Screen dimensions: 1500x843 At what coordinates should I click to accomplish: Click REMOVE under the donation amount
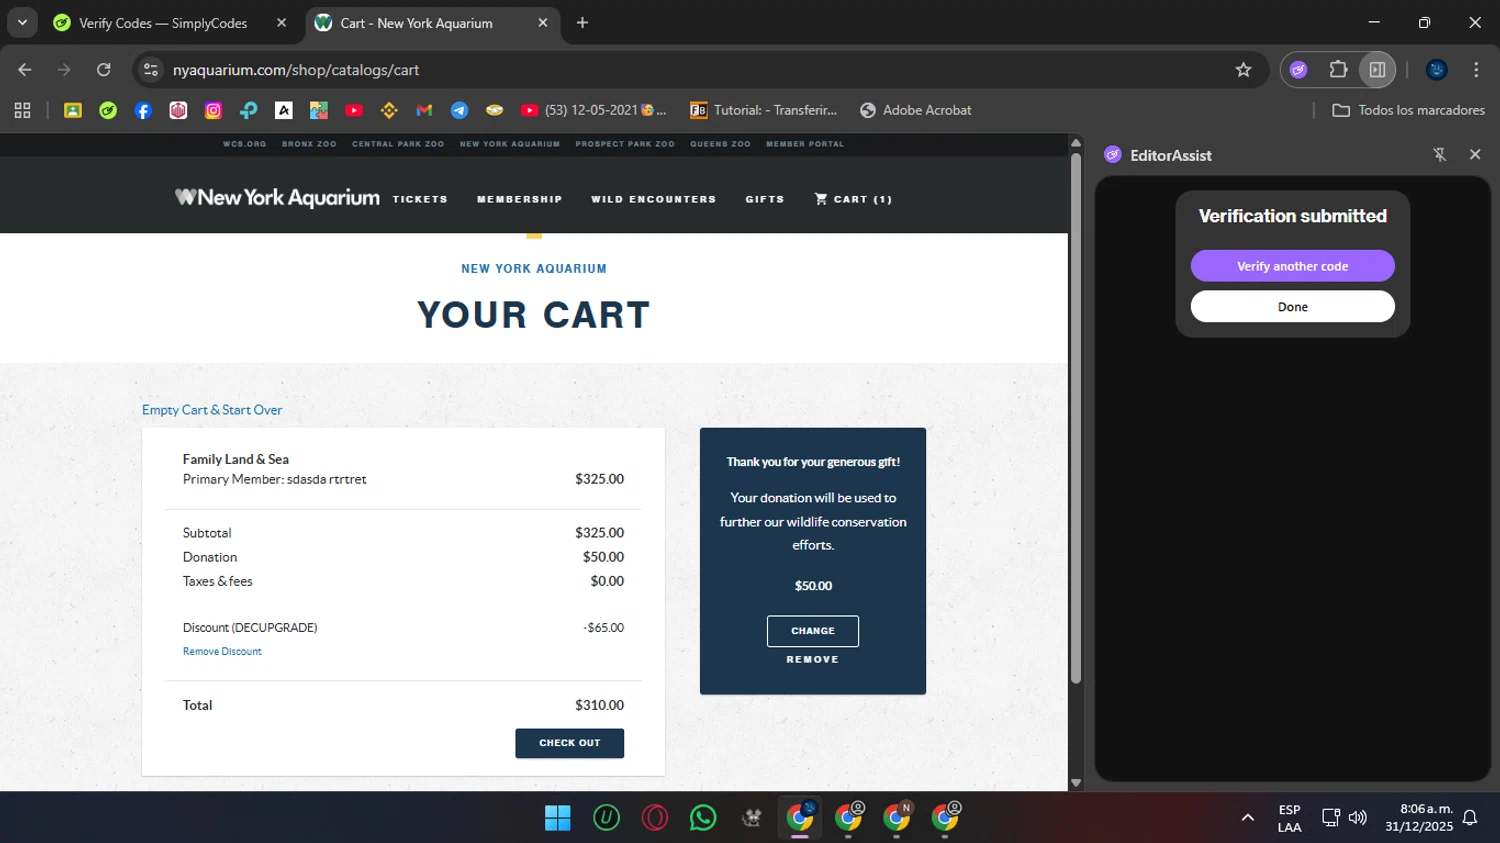point(813,660)
